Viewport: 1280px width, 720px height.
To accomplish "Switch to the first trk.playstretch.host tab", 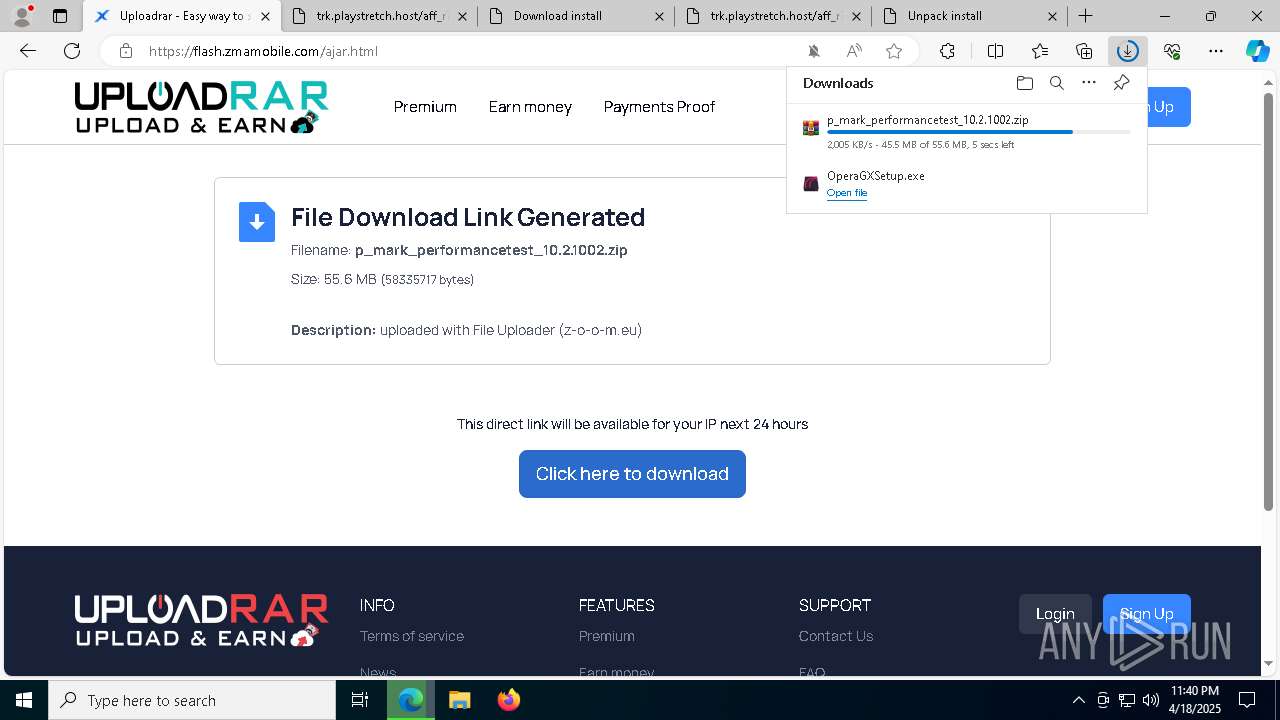I will [378, 16].
